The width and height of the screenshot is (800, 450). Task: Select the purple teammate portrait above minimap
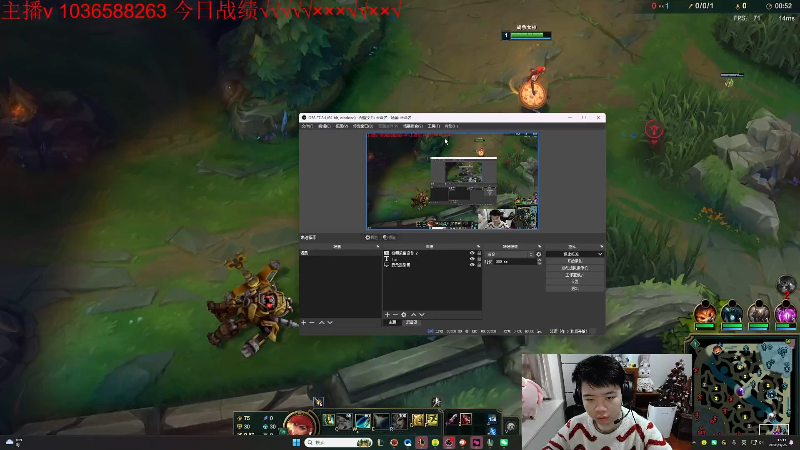786,312
